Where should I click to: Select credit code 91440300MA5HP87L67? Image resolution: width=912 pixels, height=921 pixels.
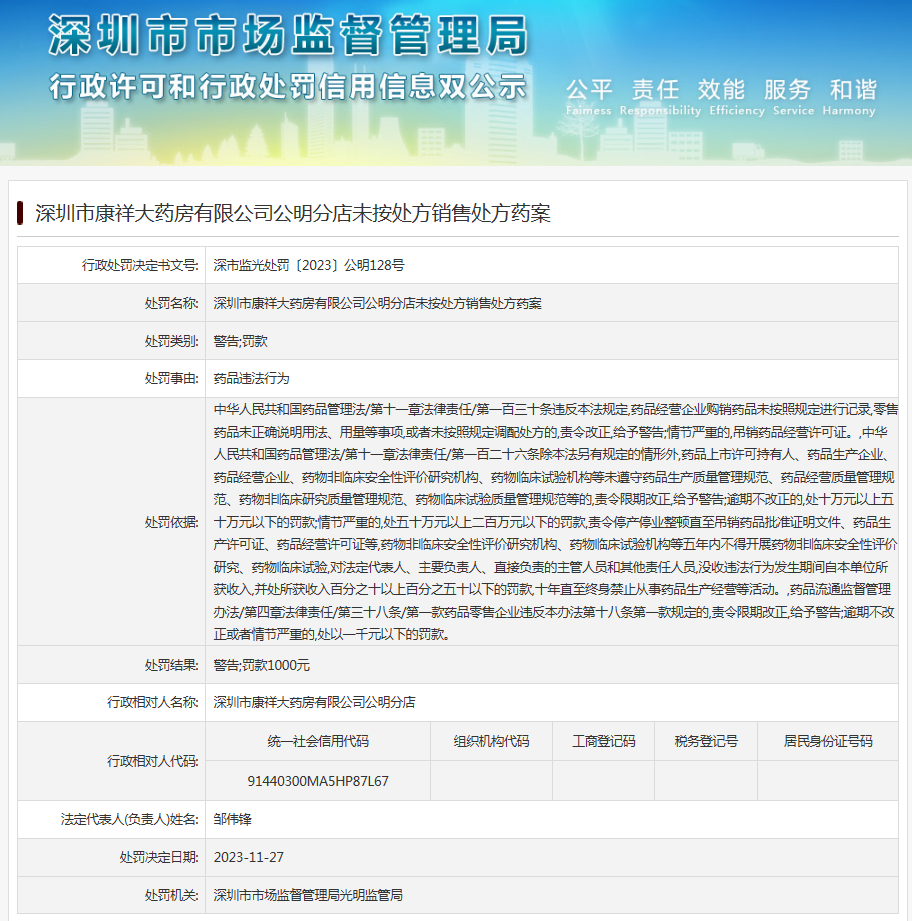click(x=318, y=781)
